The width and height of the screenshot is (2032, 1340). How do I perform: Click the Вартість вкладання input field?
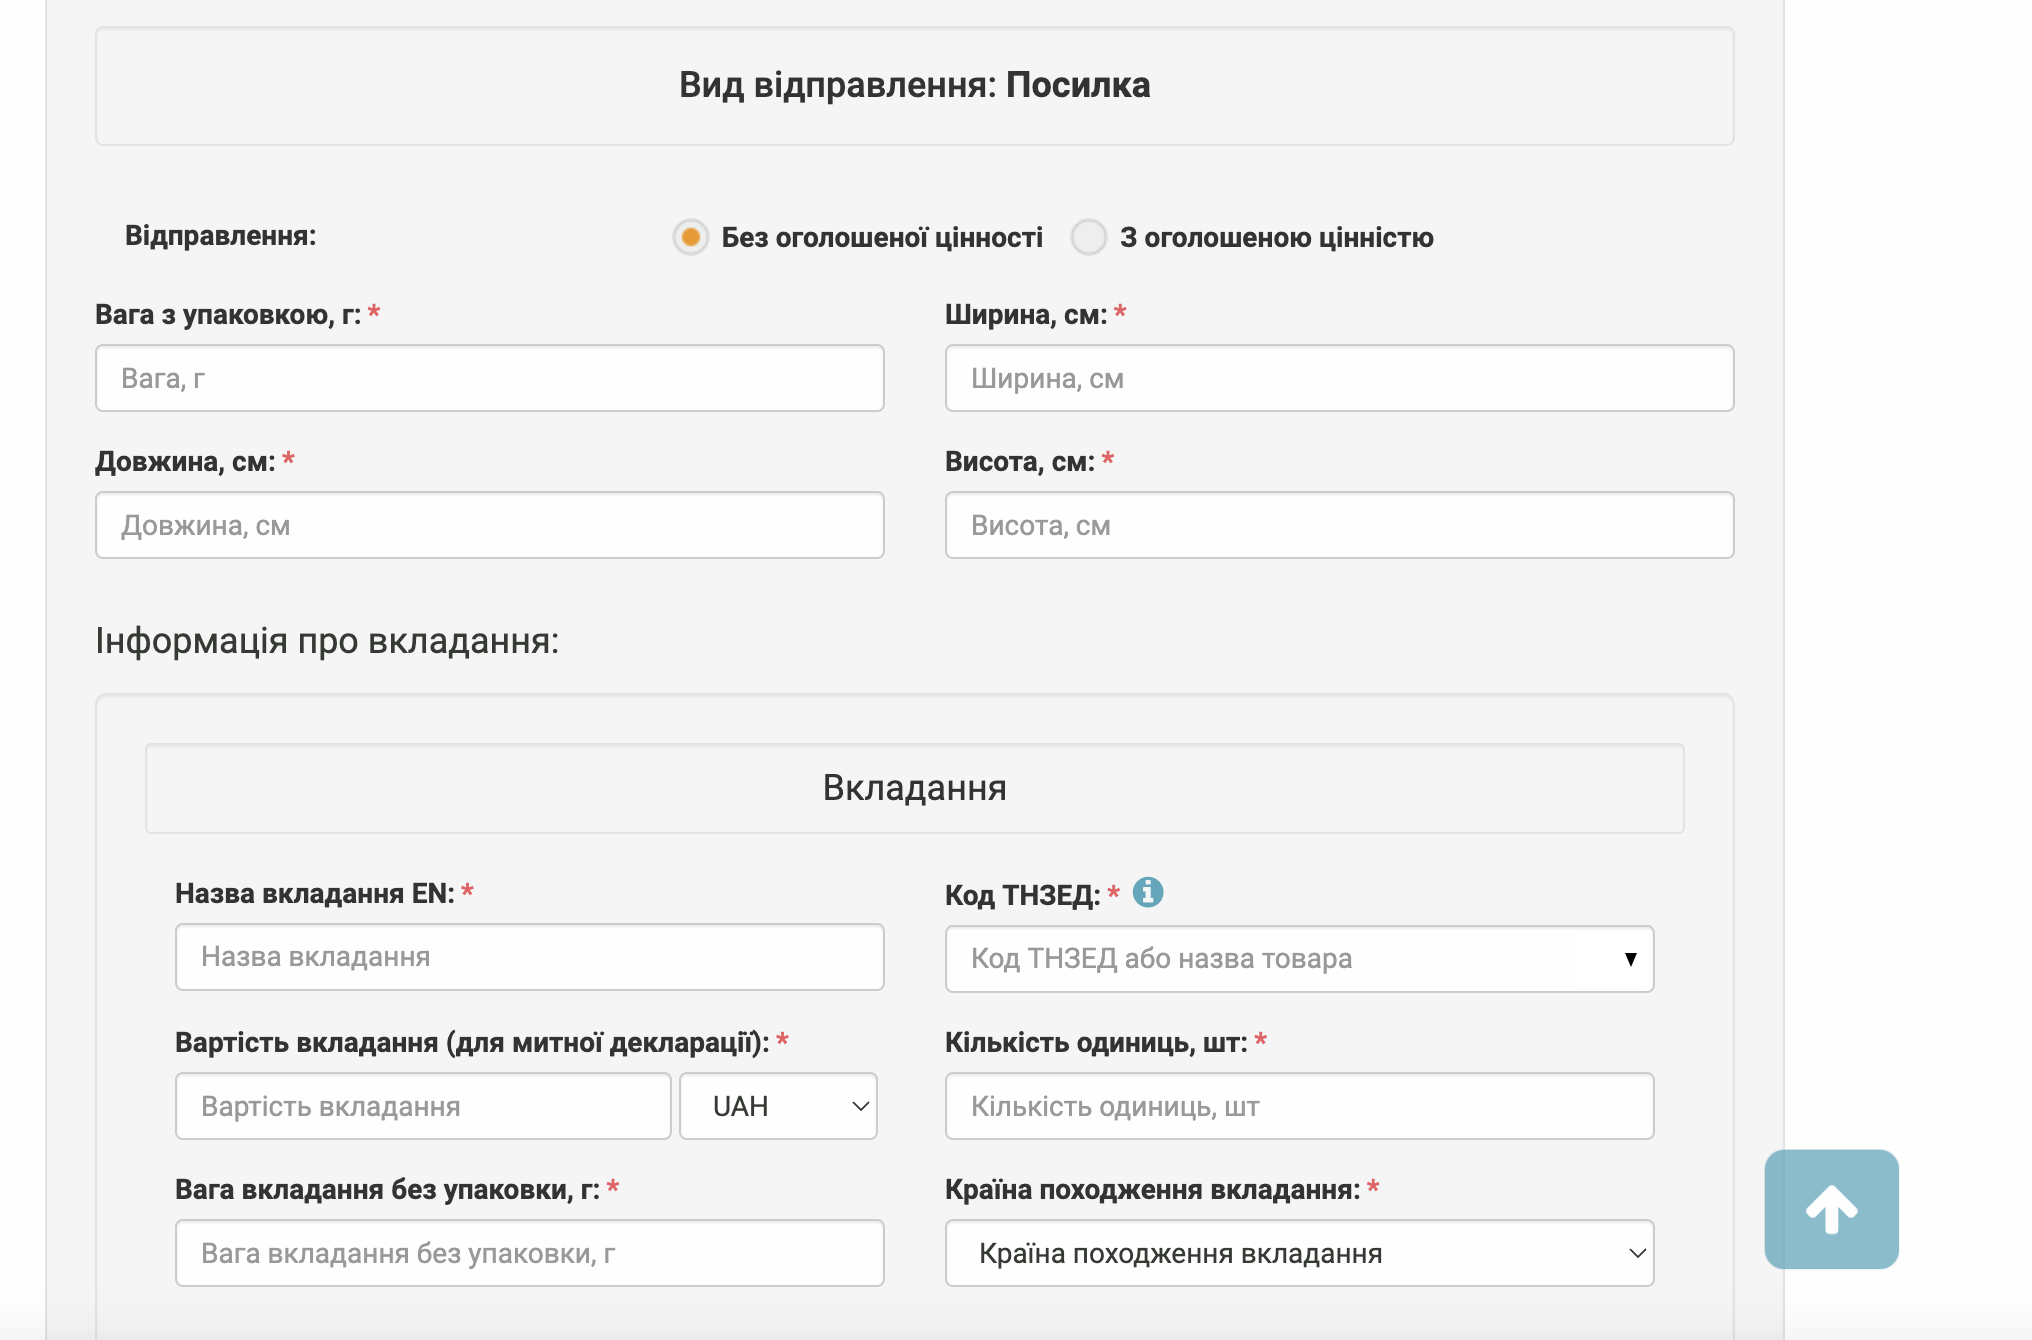pos(423,1106)
